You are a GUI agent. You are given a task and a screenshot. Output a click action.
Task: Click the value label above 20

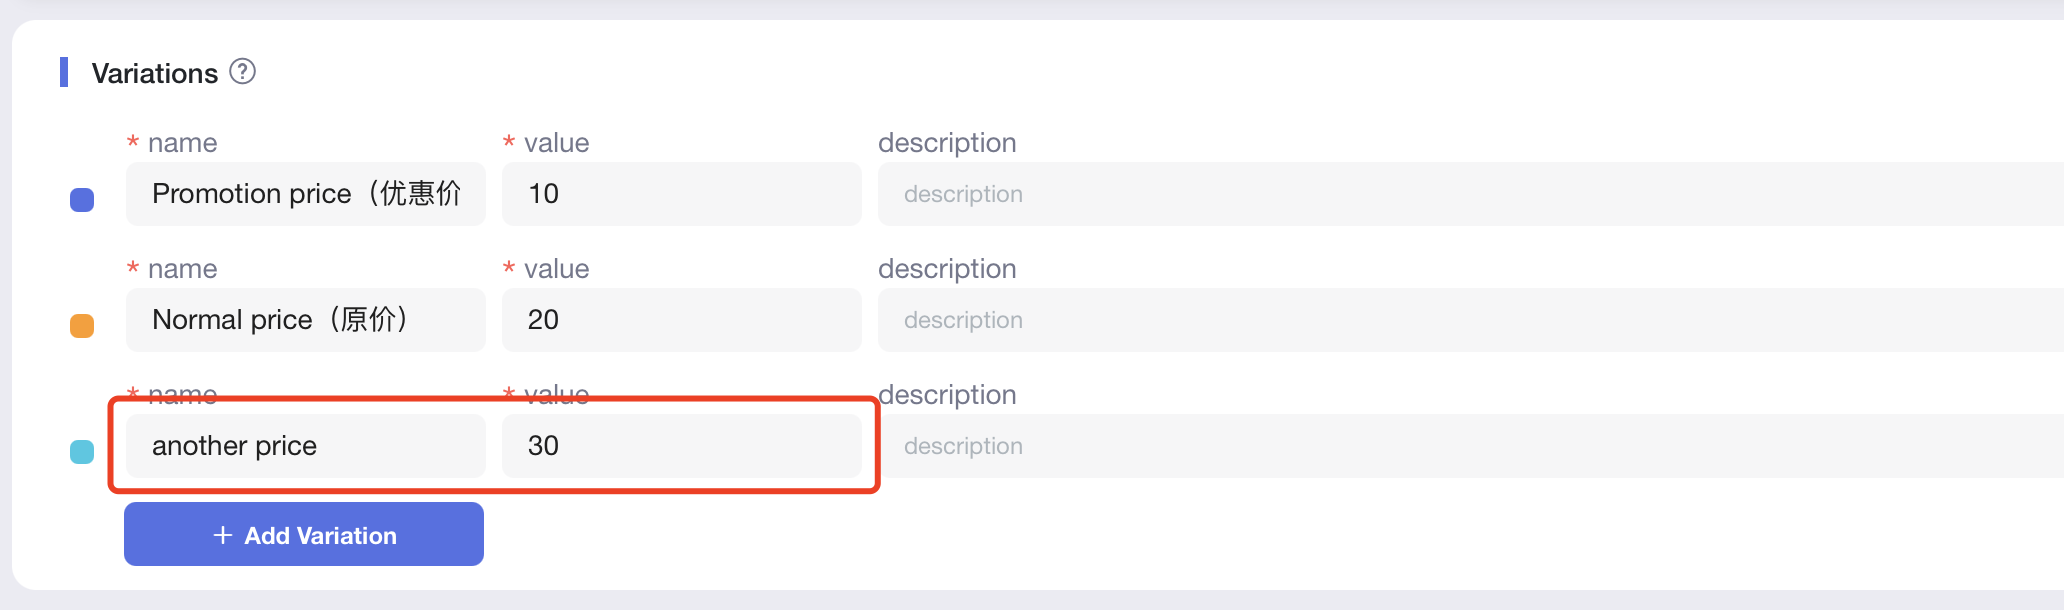click(556, 269)
